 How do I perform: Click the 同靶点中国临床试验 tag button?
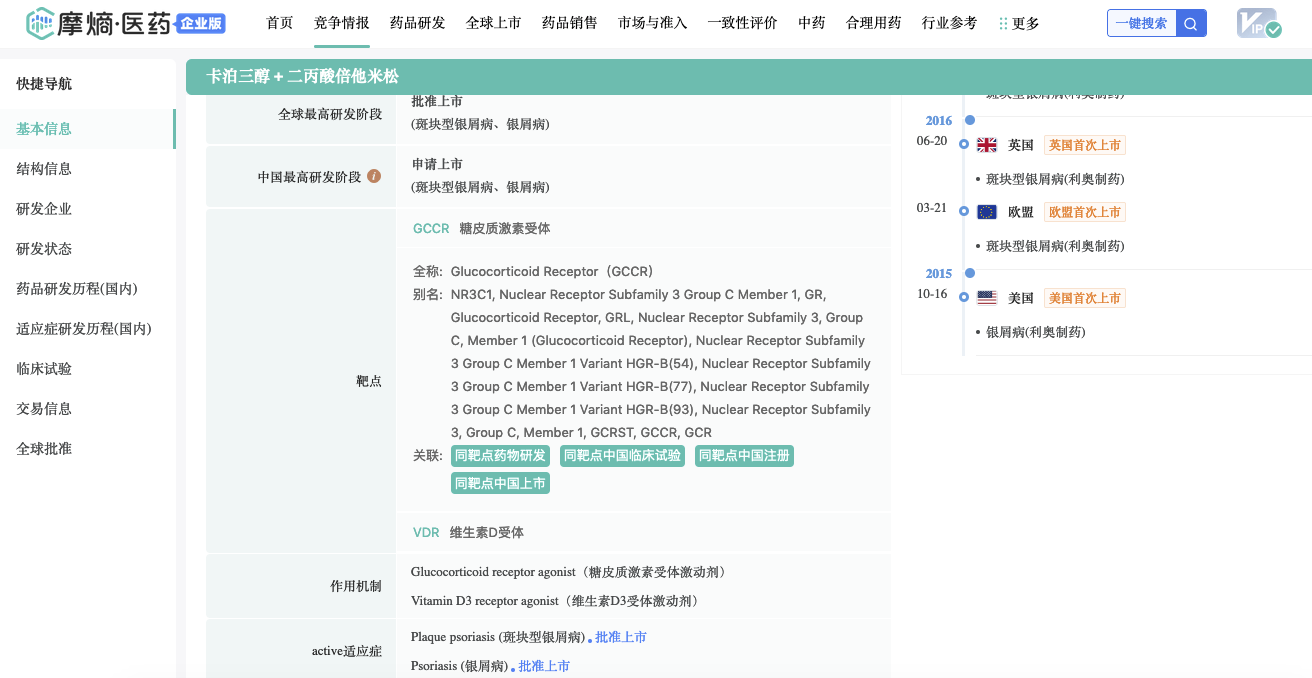click(x=622, y=456)
